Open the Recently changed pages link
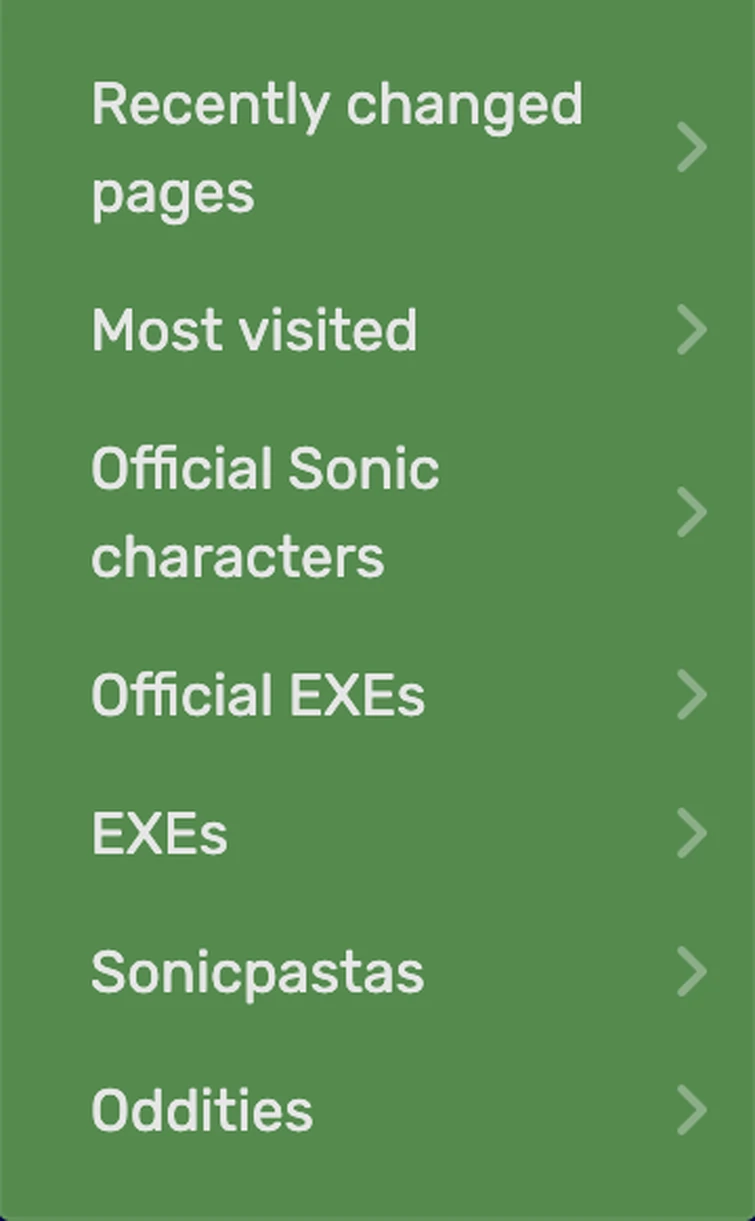Image resolution: width=755 pixels, height=1221 pixels. click(337, 146)
